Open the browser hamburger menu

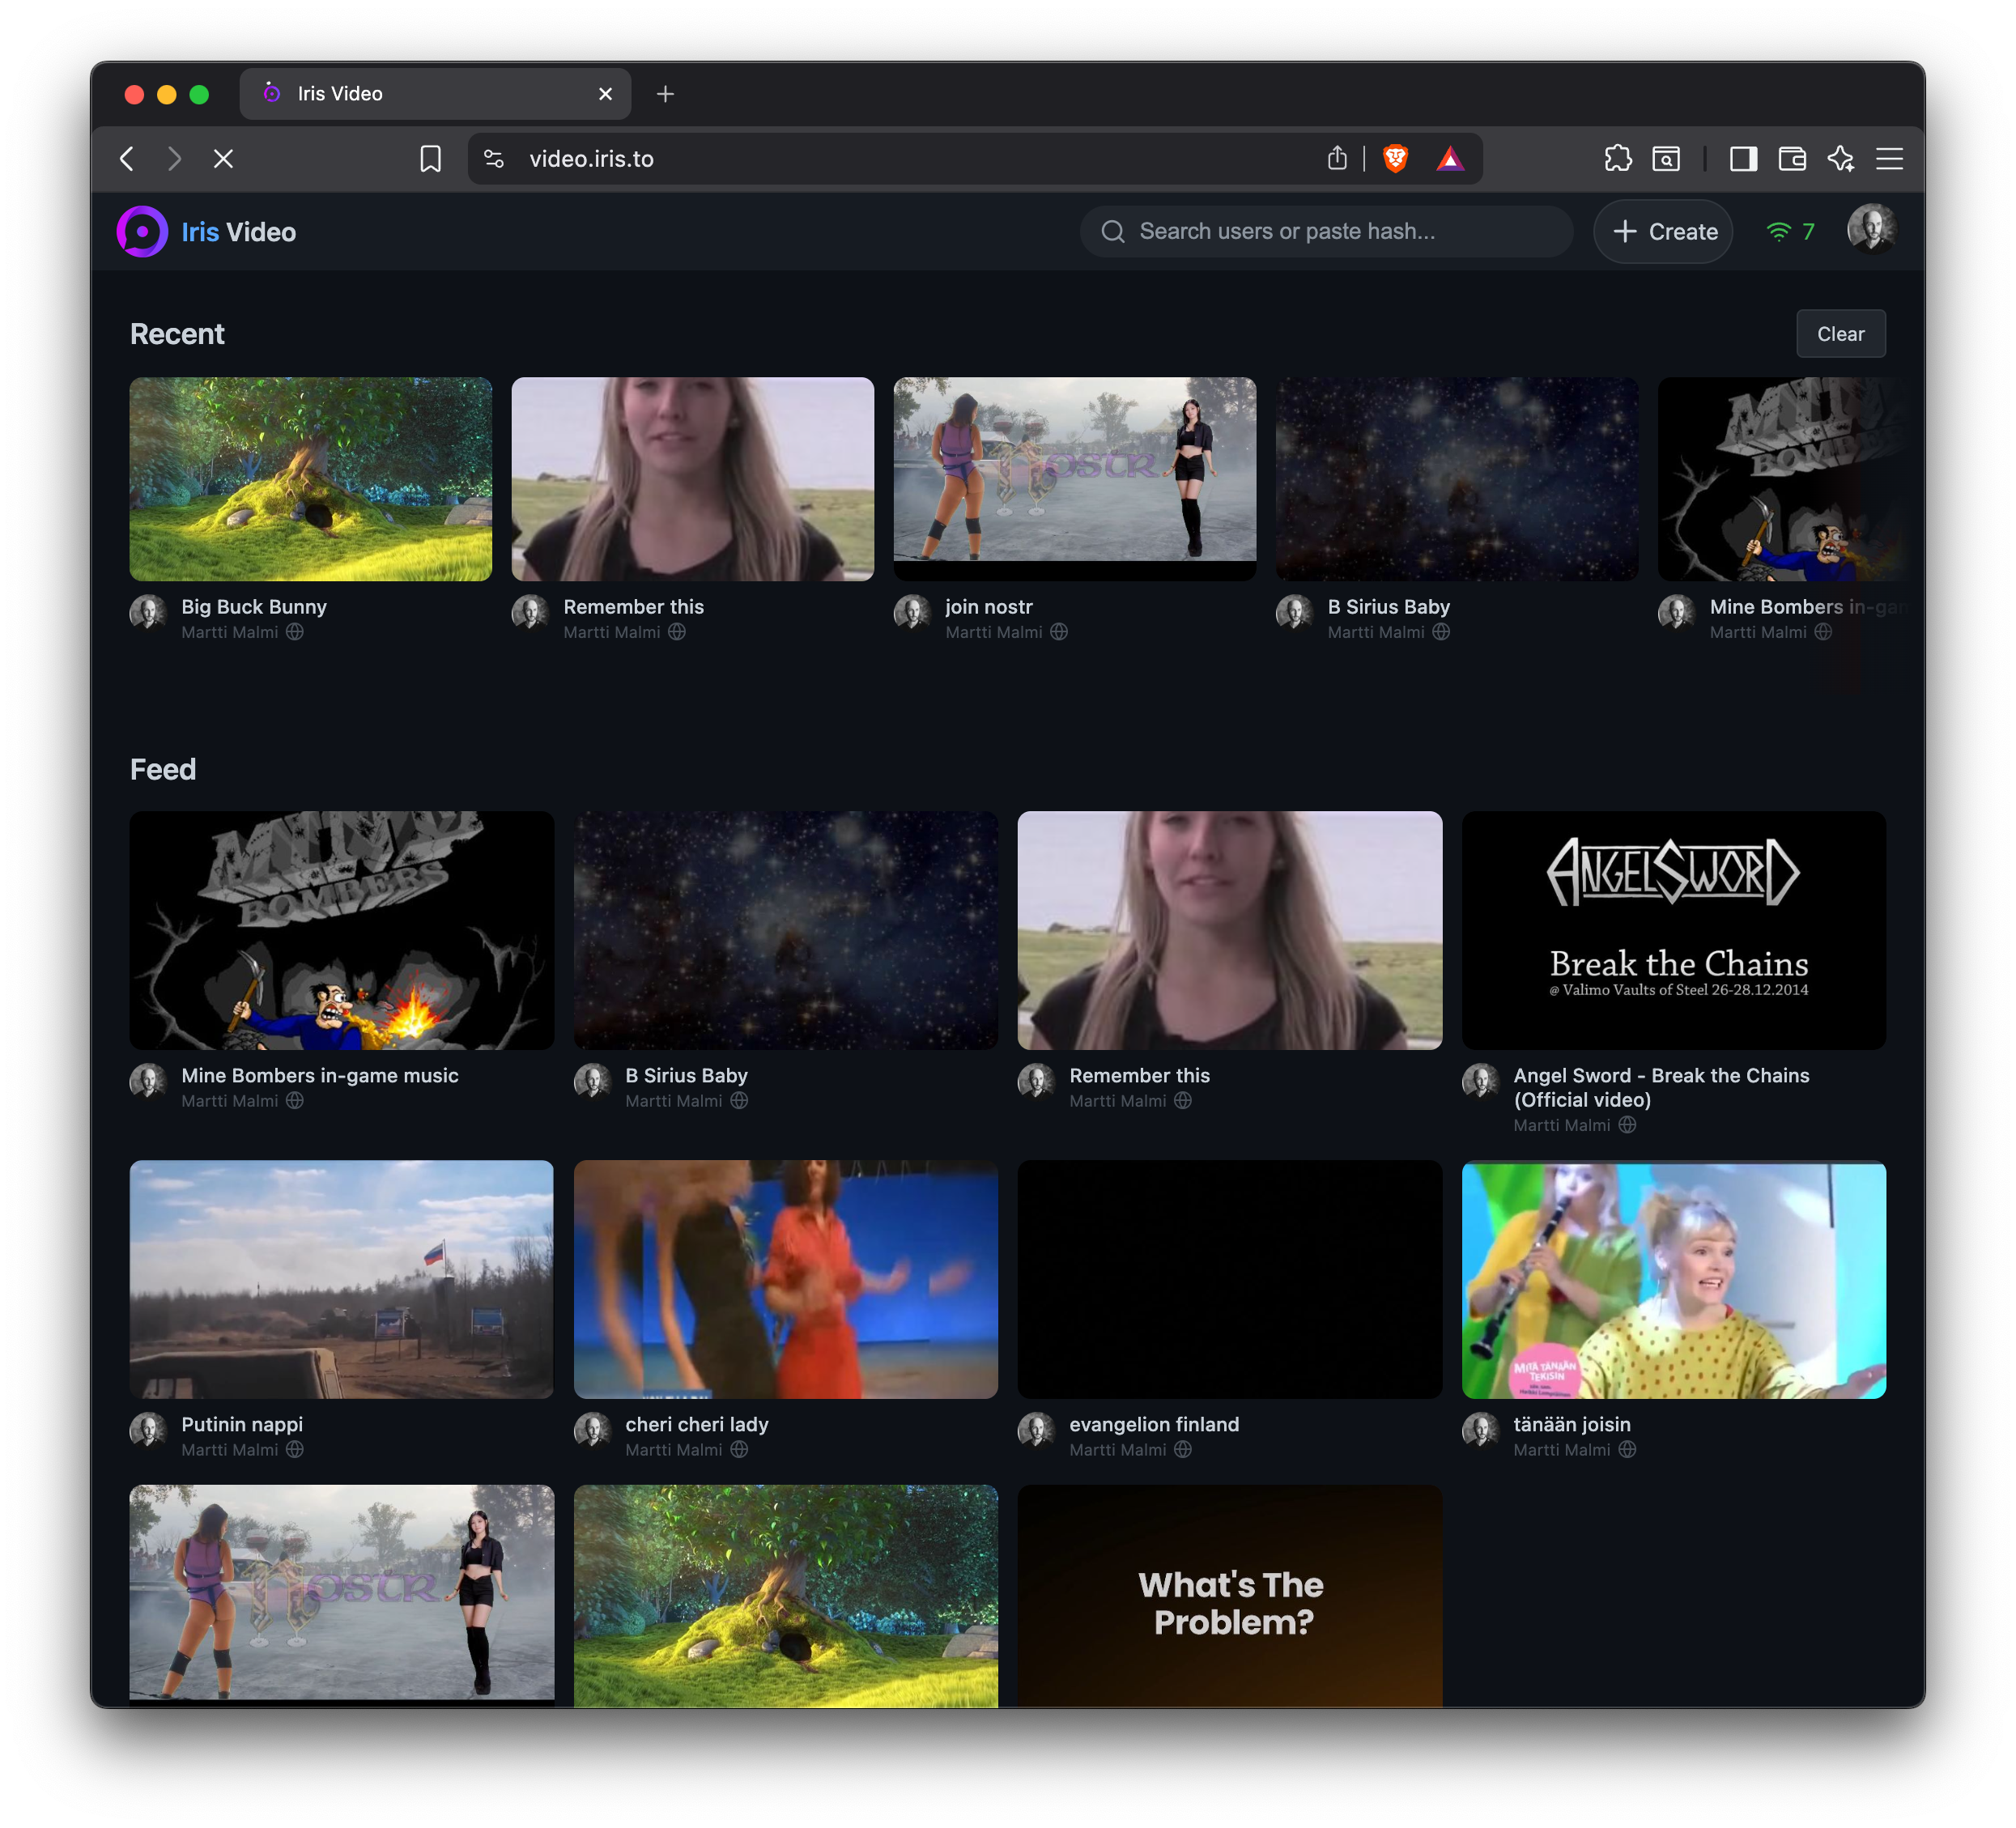pyautogui.click(x=1889, y=158)
